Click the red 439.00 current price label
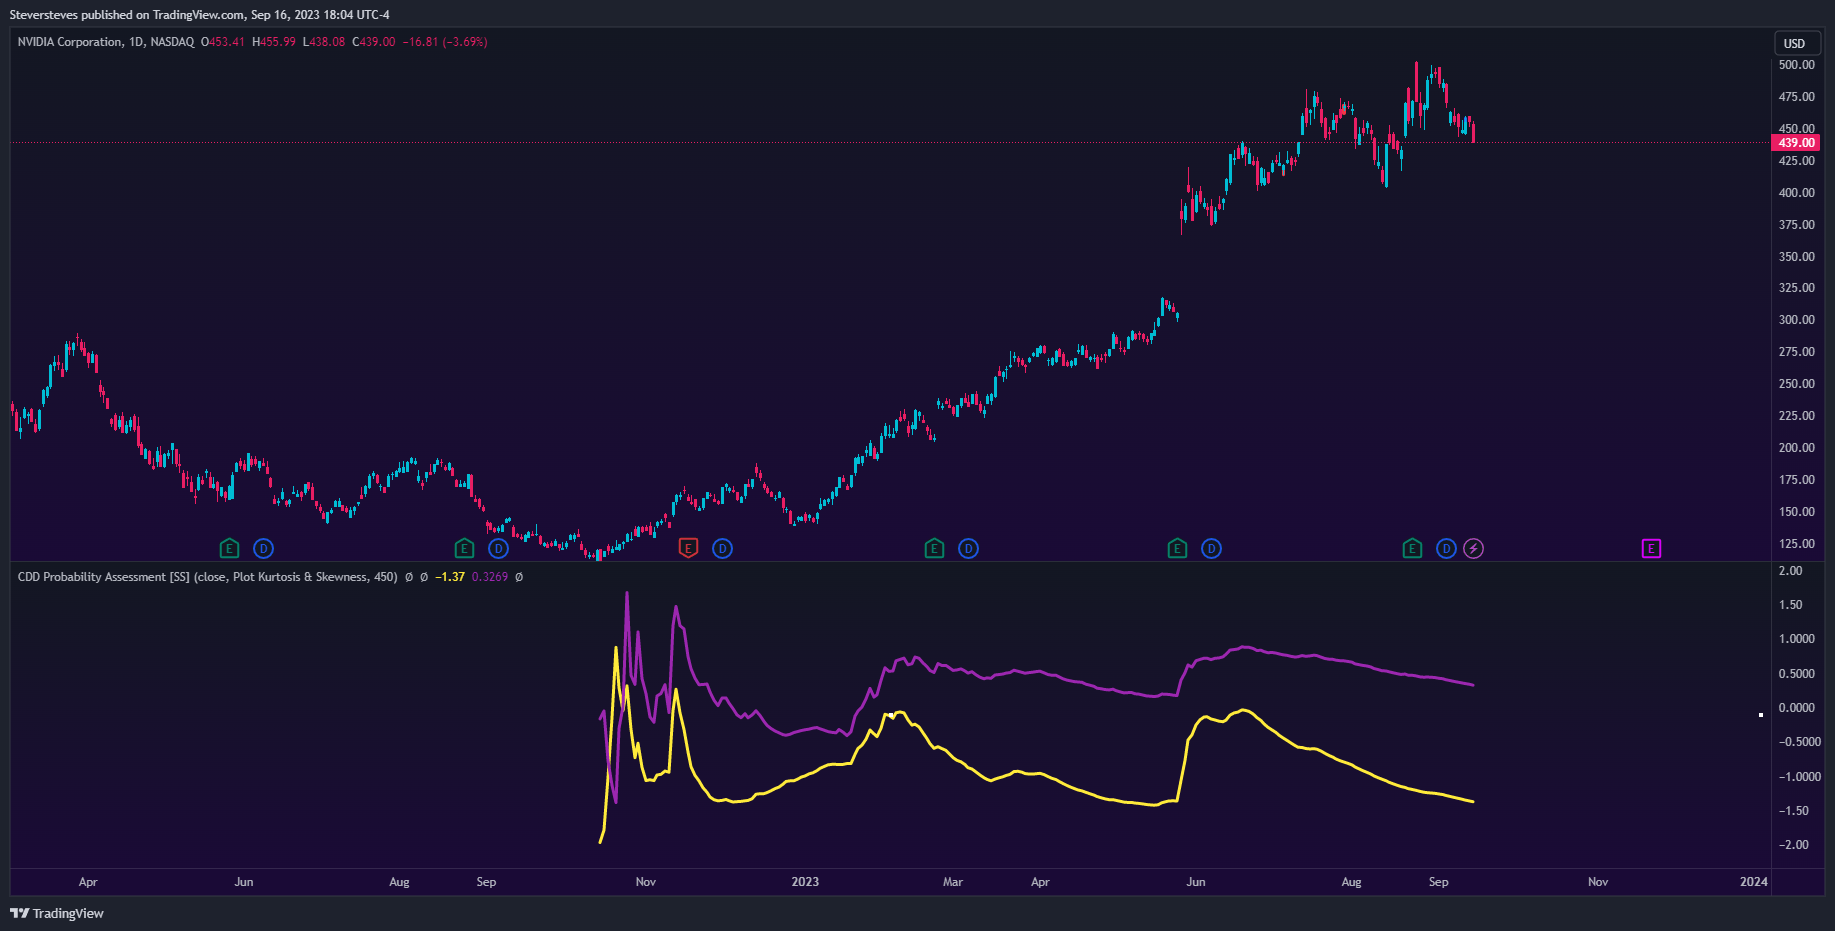The height and width of the screenshot is (931, 1835). 1796,143
